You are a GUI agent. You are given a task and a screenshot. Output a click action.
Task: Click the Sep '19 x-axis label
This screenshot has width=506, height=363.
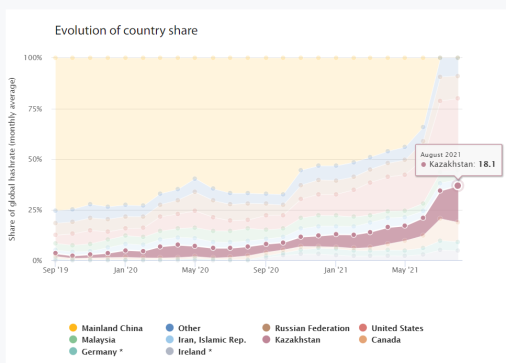tap(55, 270)
